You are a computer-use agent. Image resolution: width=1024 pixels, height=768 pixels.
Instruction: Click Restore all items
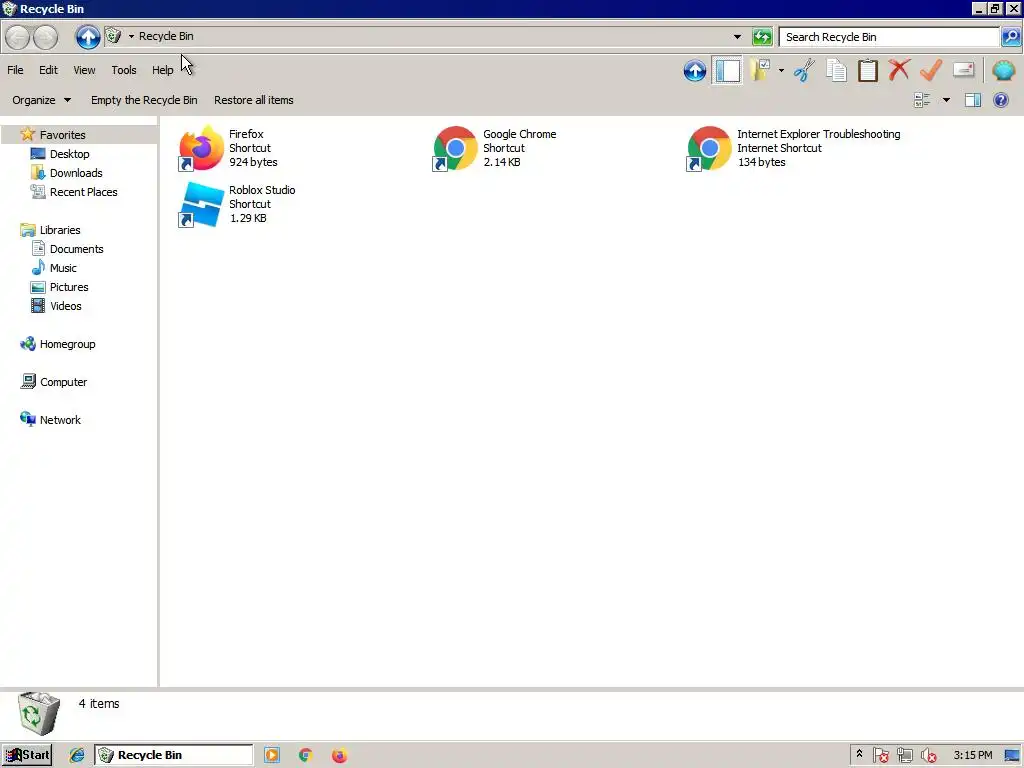click(x=253, y=100)
